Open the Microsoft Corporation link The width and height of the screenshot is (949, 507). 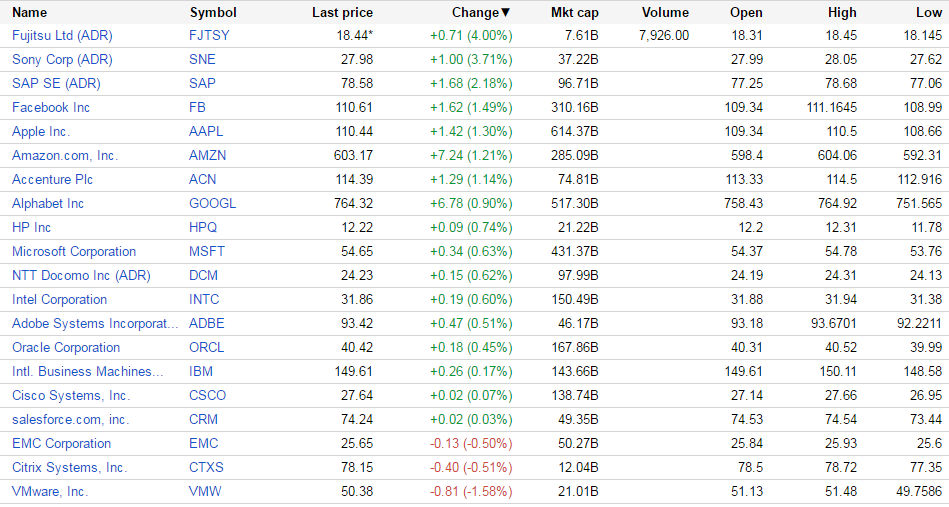[74, 251]
